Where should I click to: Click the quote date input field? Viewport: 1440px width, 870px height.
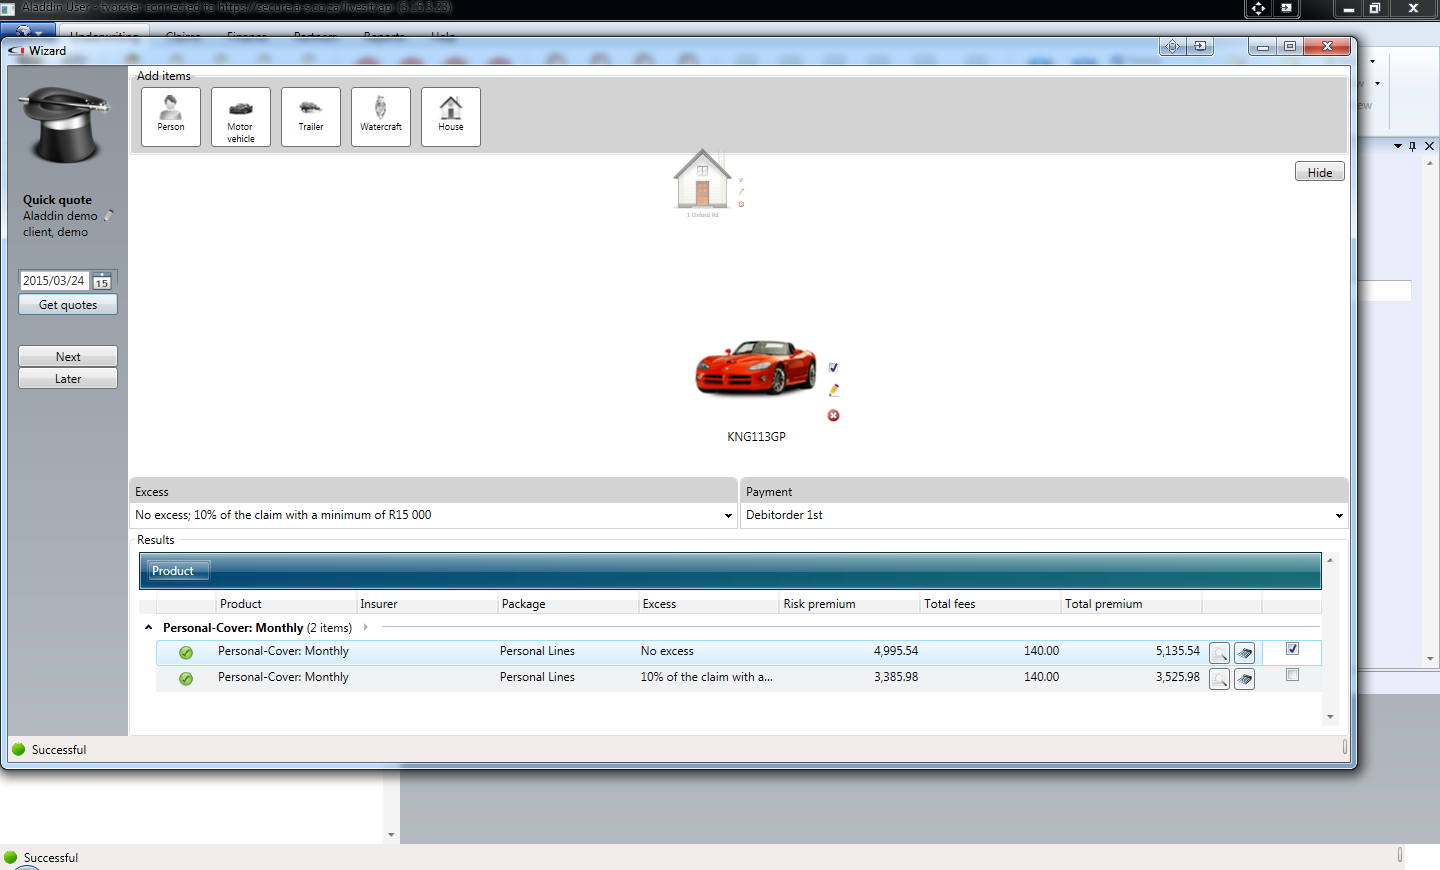pyautogui.click(x=54, y=281)
